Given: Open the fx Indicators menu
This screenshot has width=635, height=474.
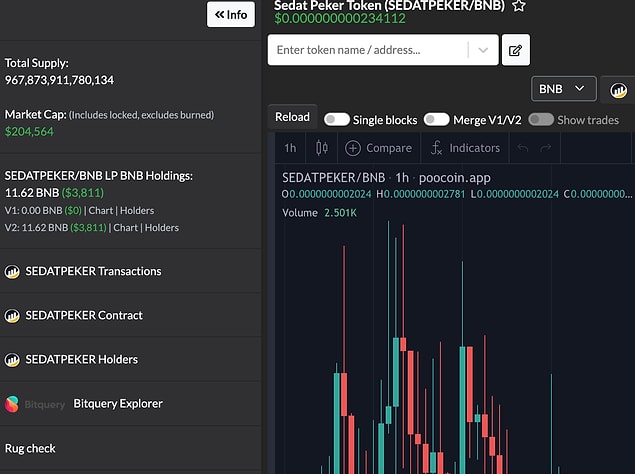Looking at the screenshot, I should tap(465, 148).
